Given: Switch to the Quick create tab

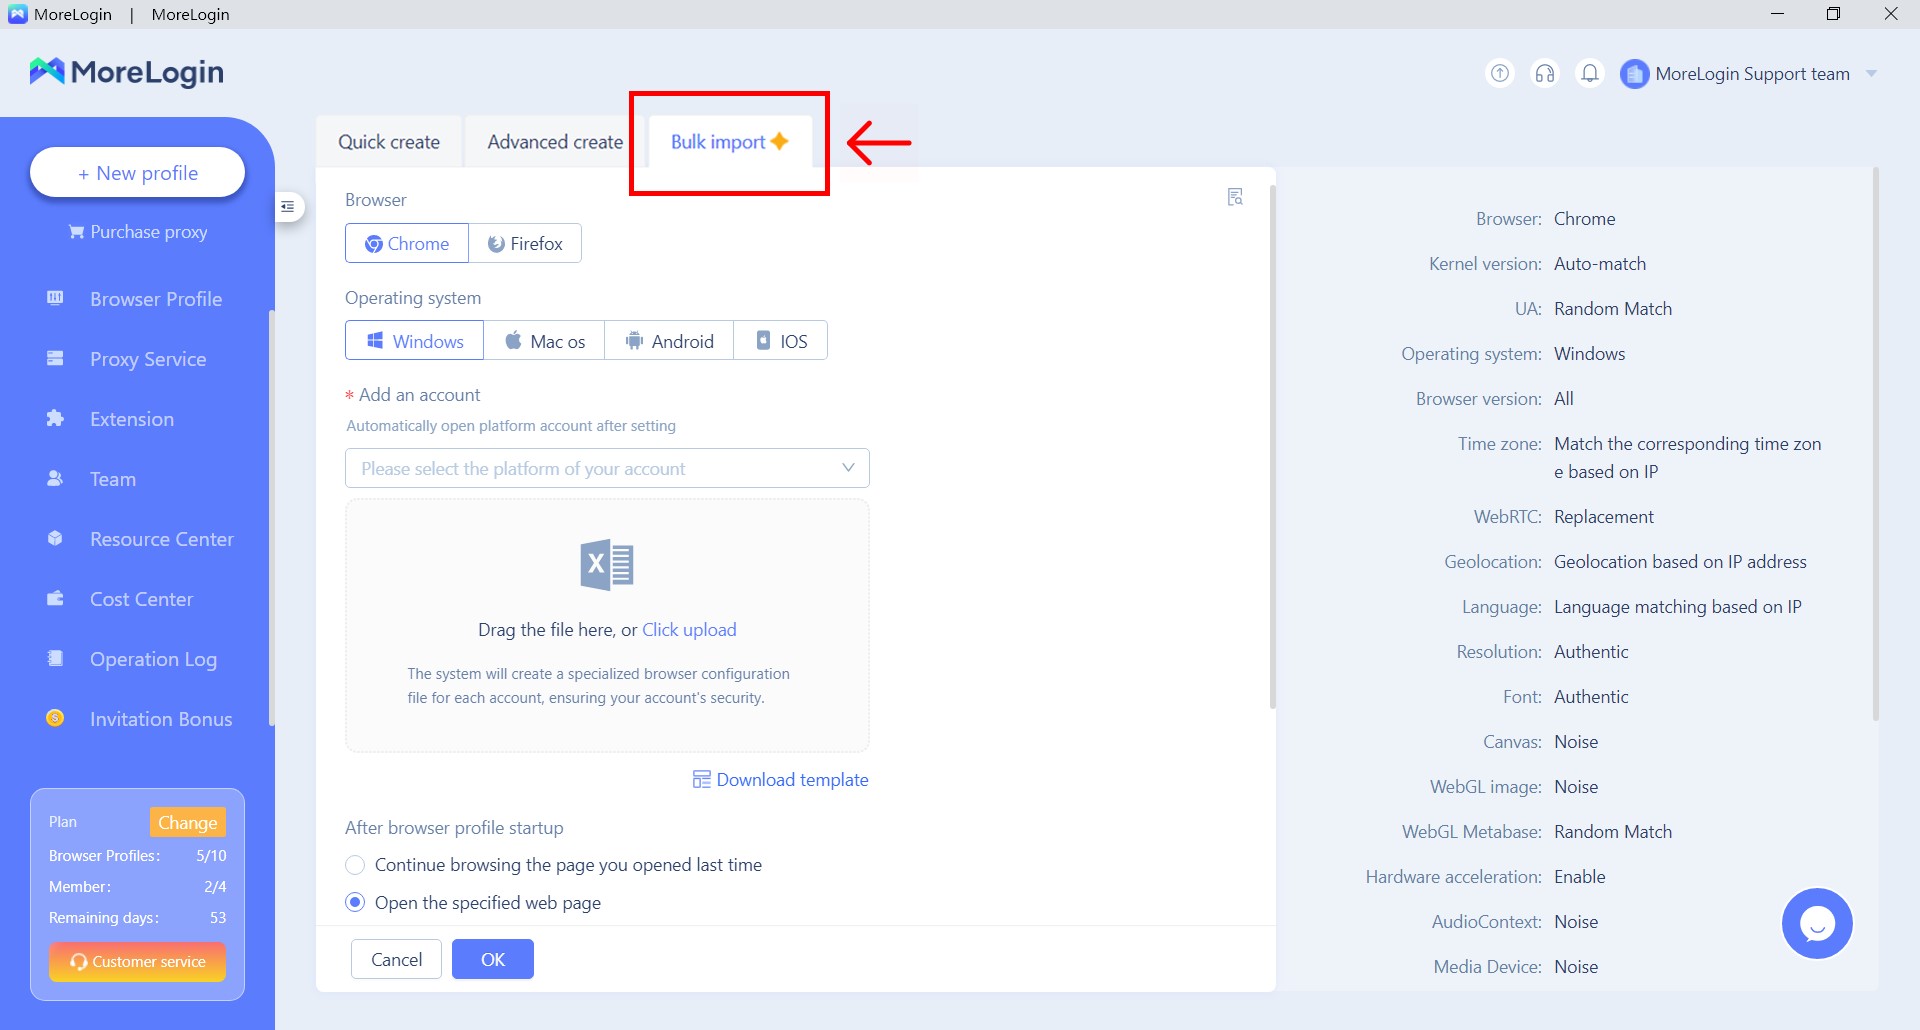Looking at the screenshot, I should tap(389, 142).
